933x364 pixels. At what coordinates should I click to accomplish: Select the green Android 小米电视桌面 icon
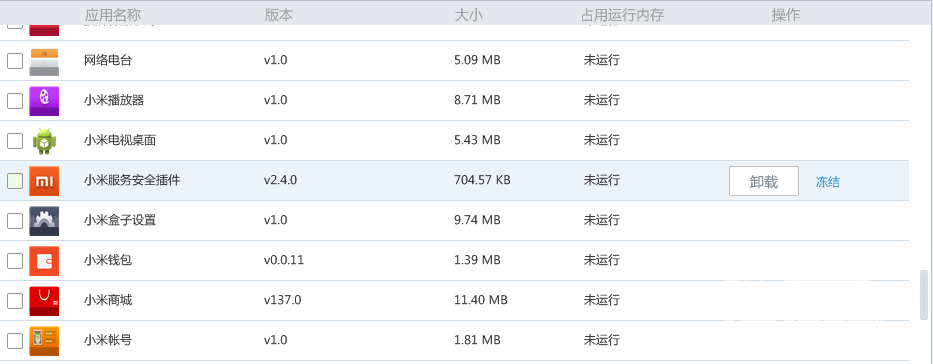point(44,141)
